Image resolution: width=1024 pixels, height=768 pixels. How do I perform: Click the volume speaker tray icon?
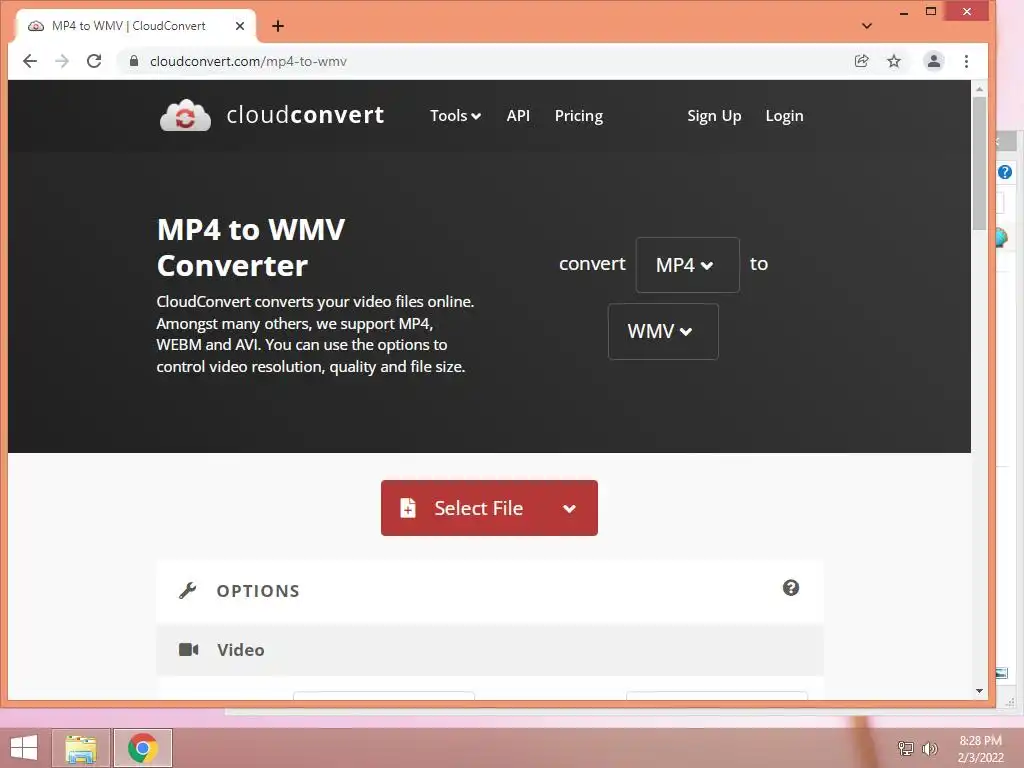(929, 748)
